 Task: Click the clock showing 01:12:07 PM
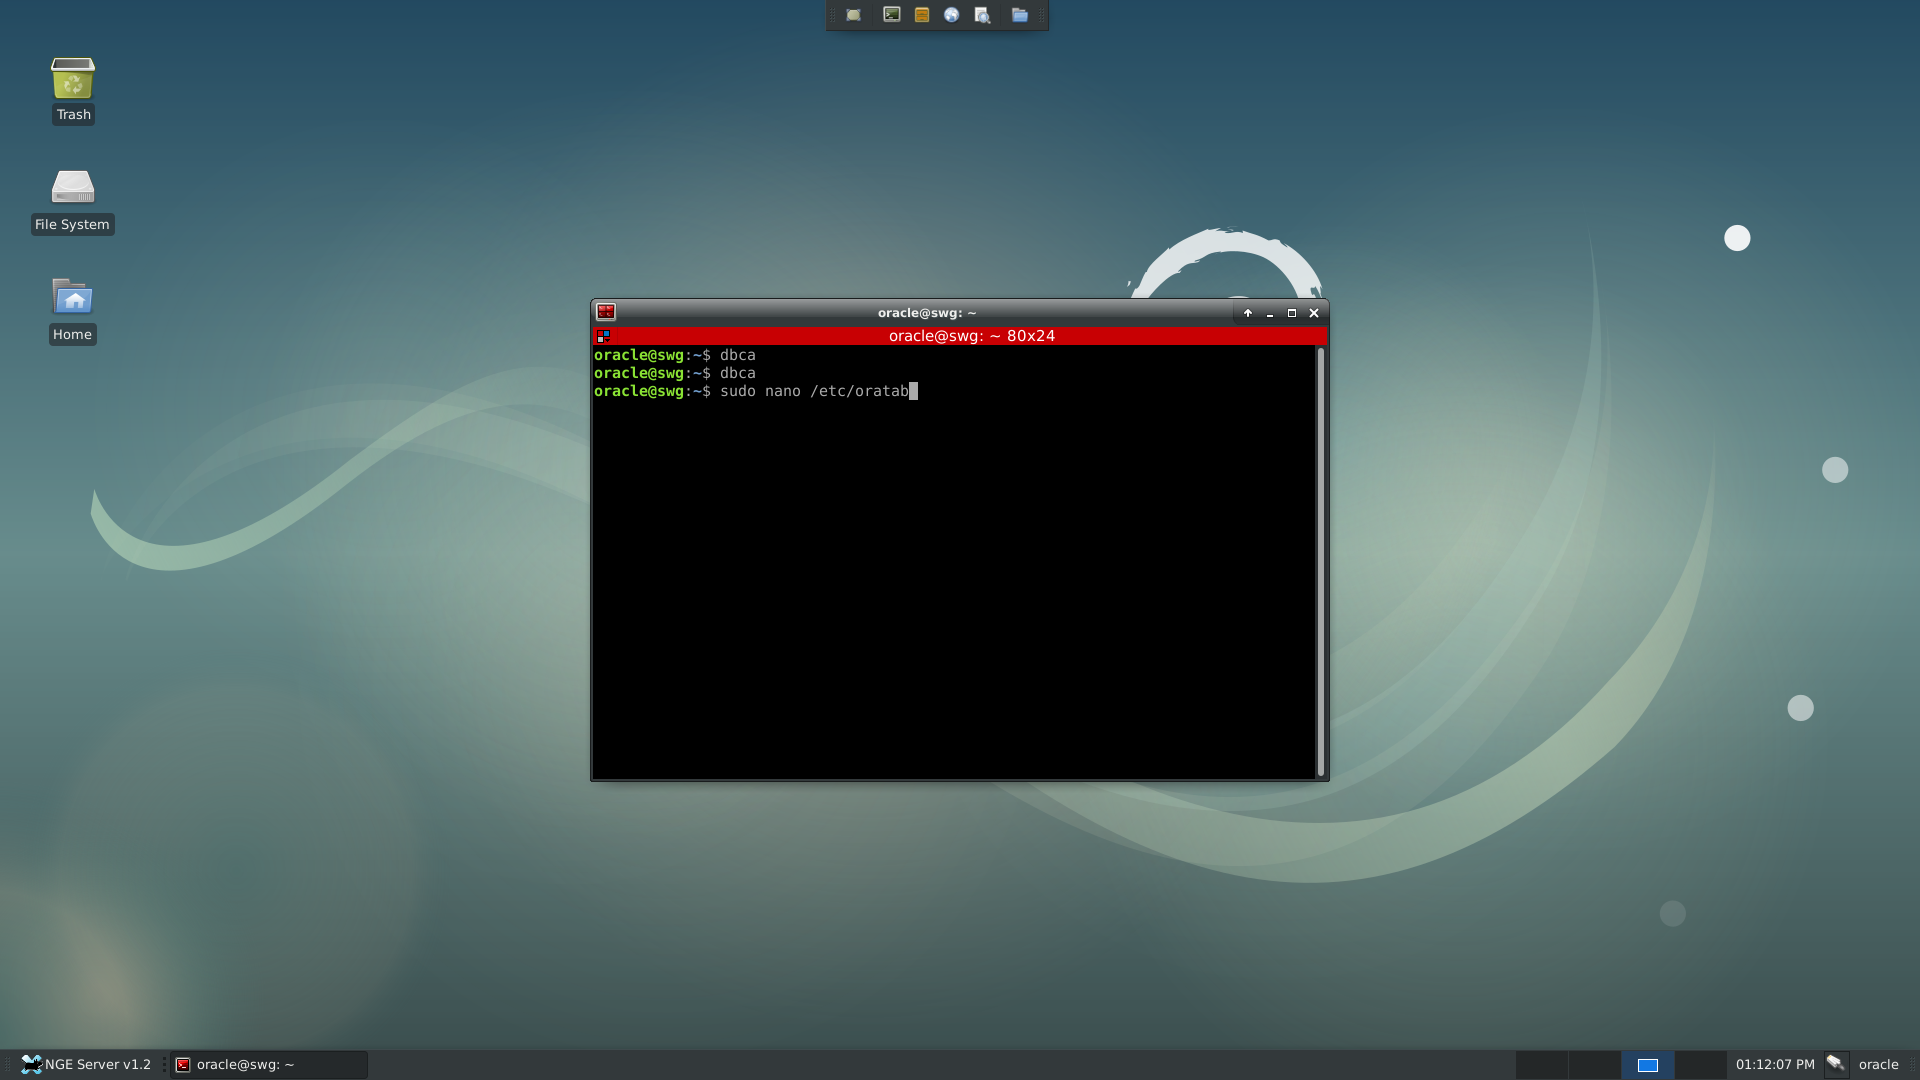1775,1064
